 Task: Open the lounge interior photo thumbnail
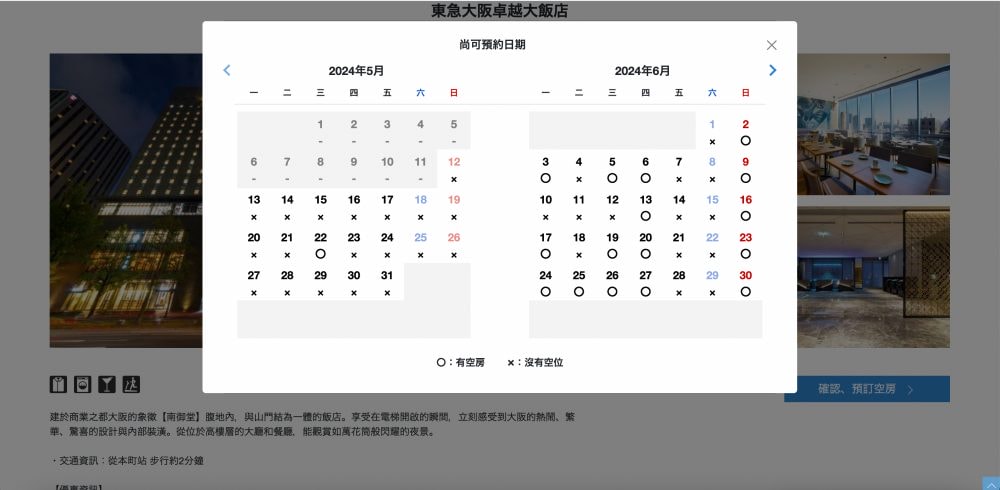point(873,277)
